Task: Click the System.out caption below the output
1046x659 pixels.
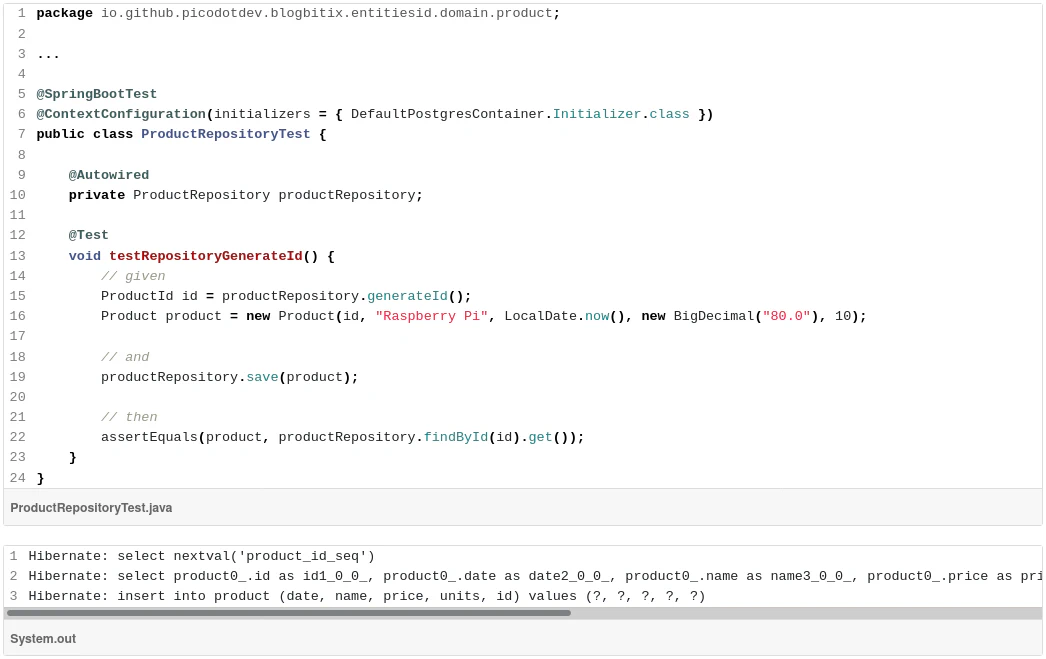Action: click(x=43, y=639)
